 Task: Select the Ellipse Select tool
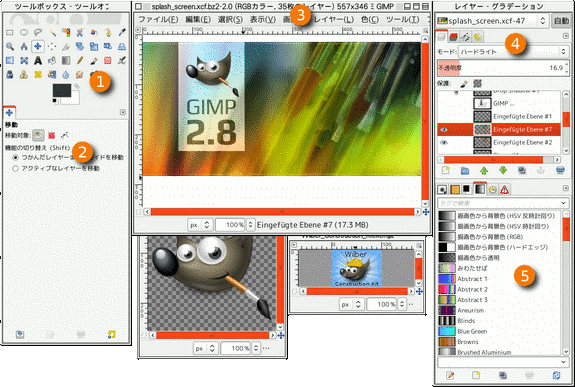[x=24, y=33]
